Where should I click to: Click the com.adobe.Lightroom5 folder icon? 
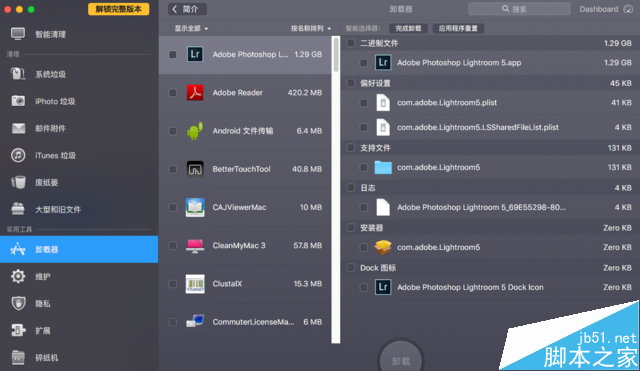coord(383,167)
